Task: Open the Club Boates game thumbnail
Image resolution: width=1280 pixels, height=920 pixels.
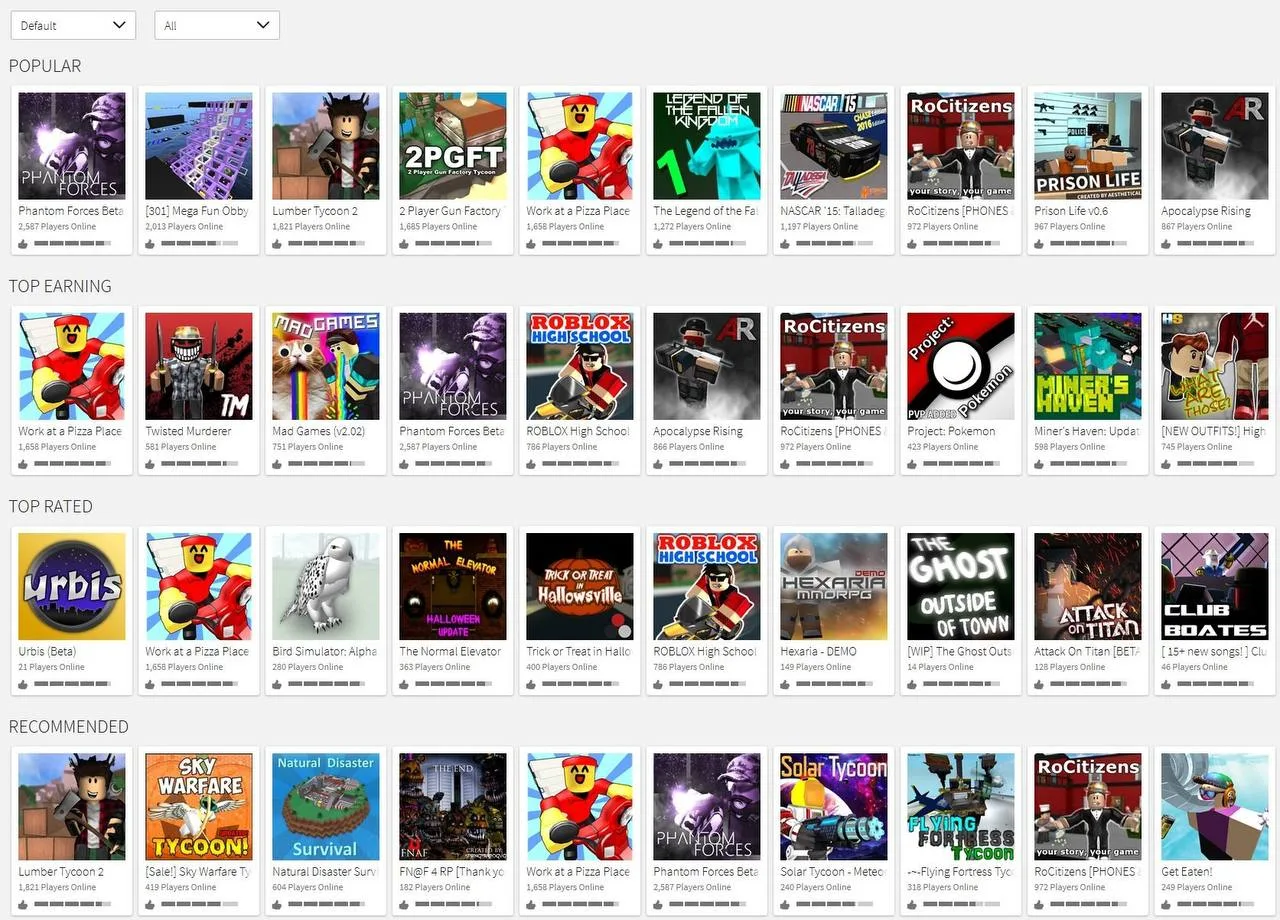Action: click(1215, 586)
